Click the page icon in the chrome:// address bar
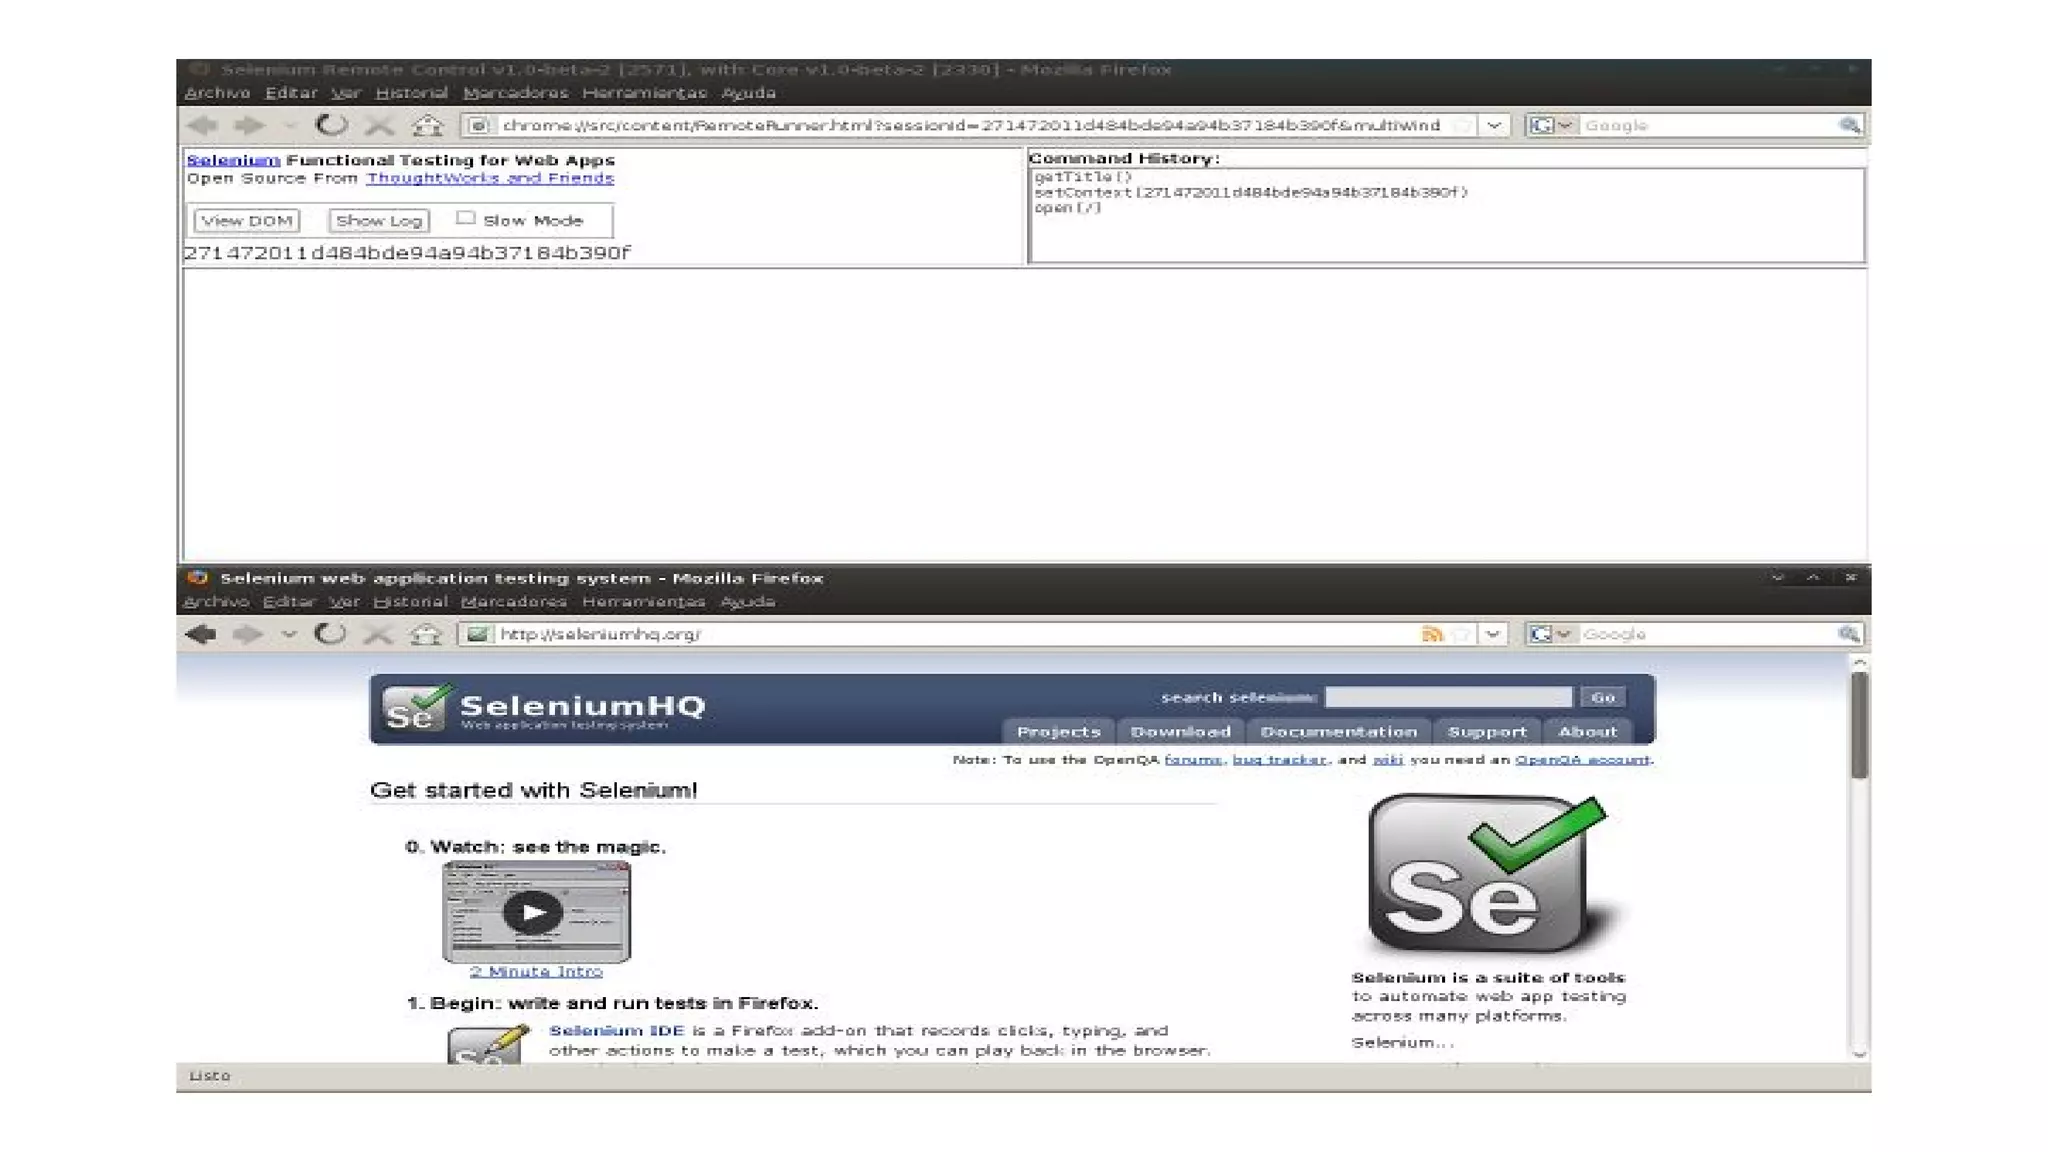The image size is (2048, 1152). (478, 125)
